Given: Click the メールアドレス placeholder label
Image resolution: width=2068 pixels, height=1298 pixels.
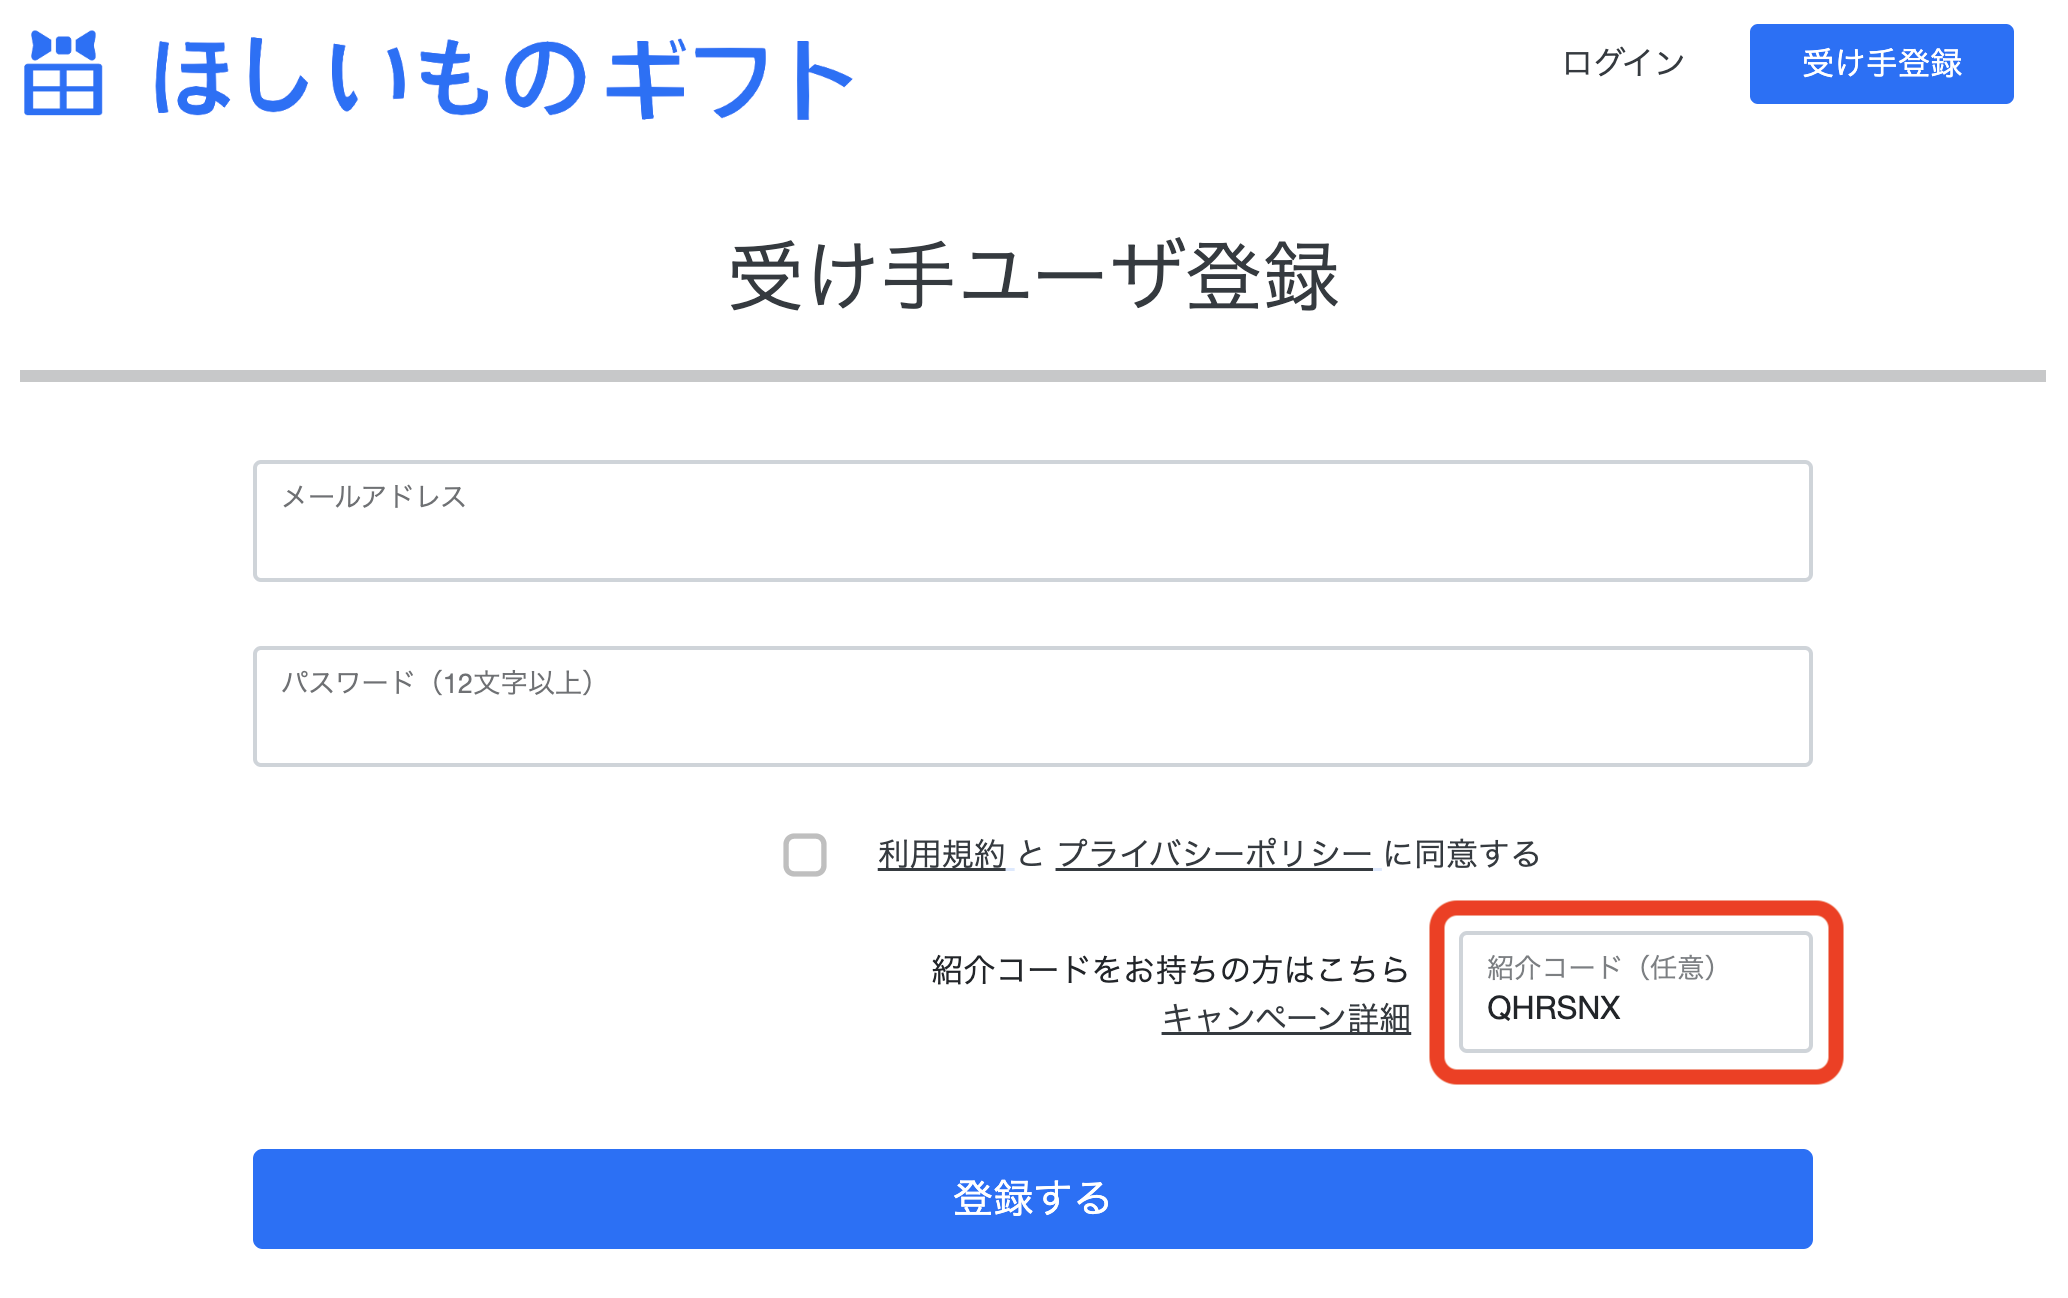Looking at the screenshot, I should point(373,497).
